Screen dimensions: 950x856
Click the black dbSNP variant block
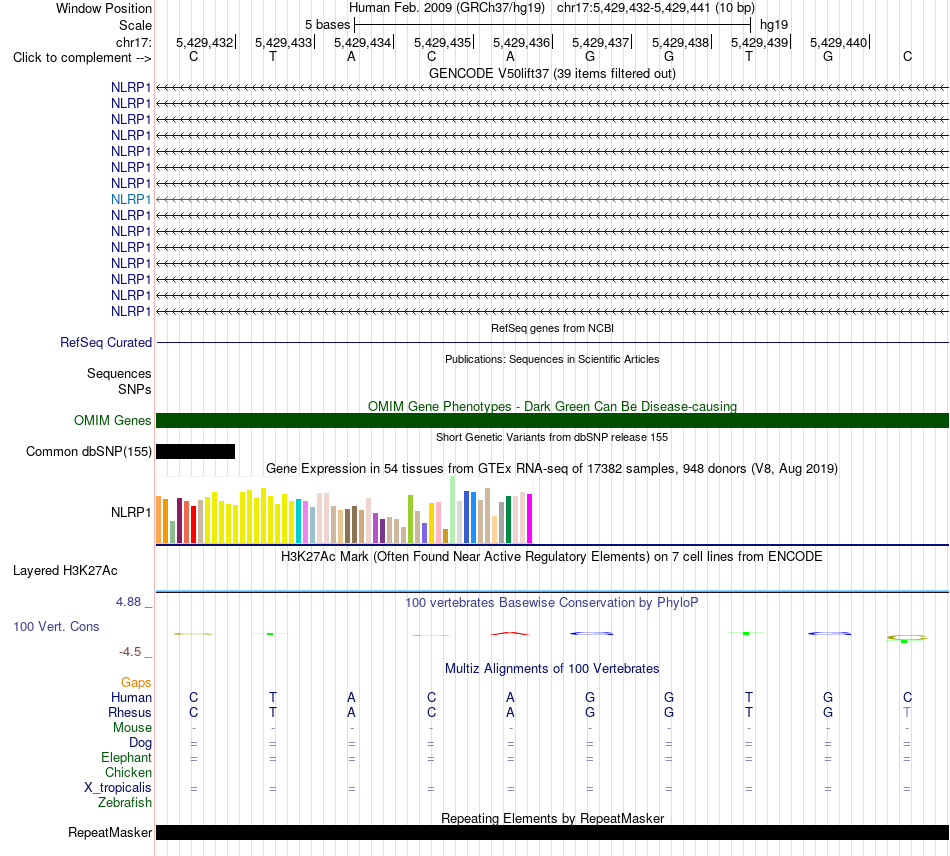[195, 451]
